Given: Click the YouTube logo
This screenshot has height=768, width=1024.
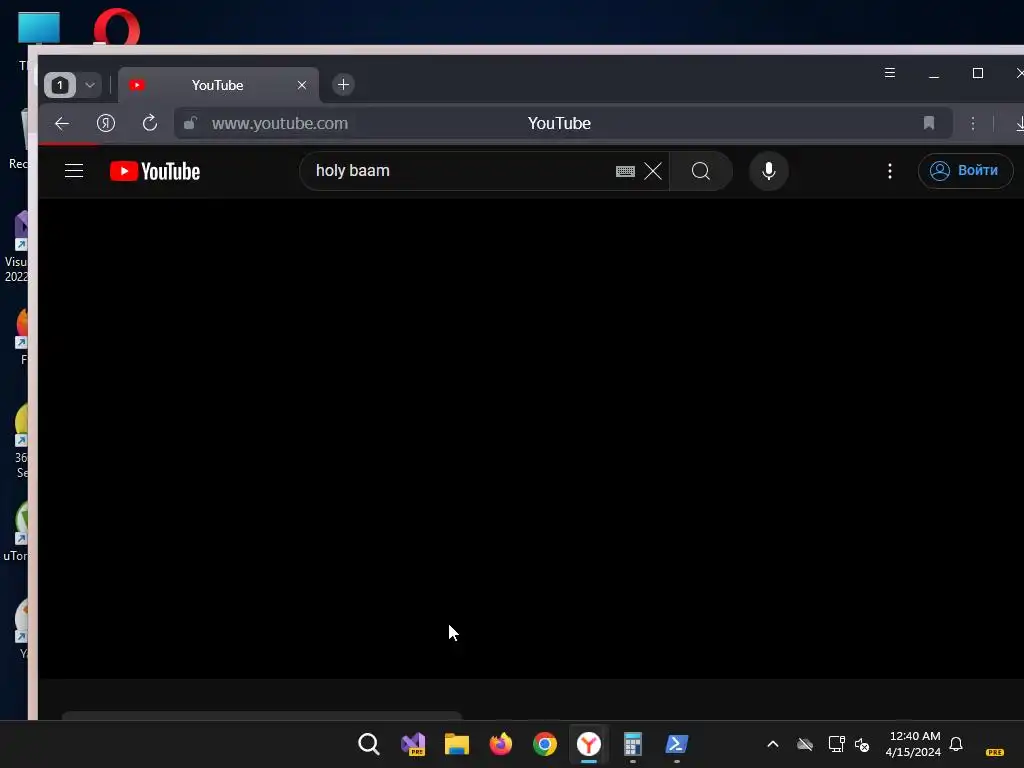Looking at the screenshot, I should tap(155, 171).
